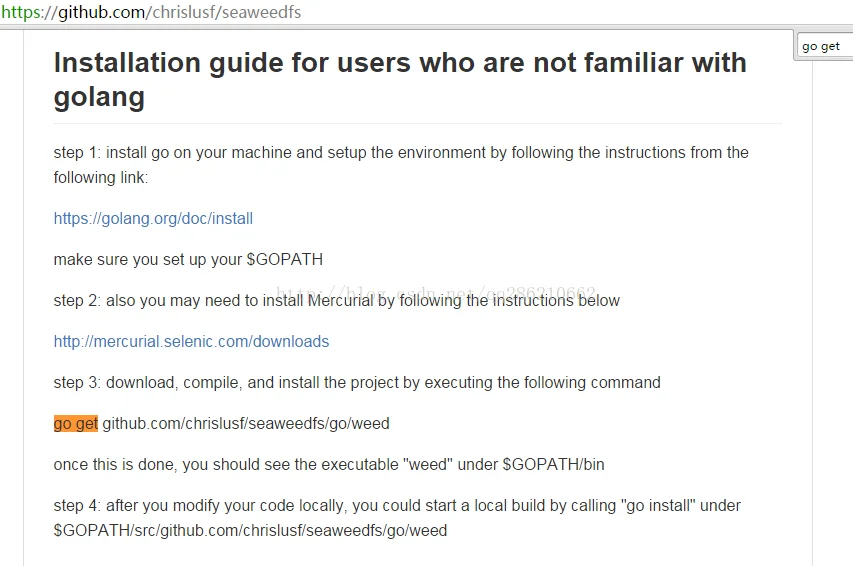Click the word "golang" in the heading
853x566 pixels.
tap(99, 98)
